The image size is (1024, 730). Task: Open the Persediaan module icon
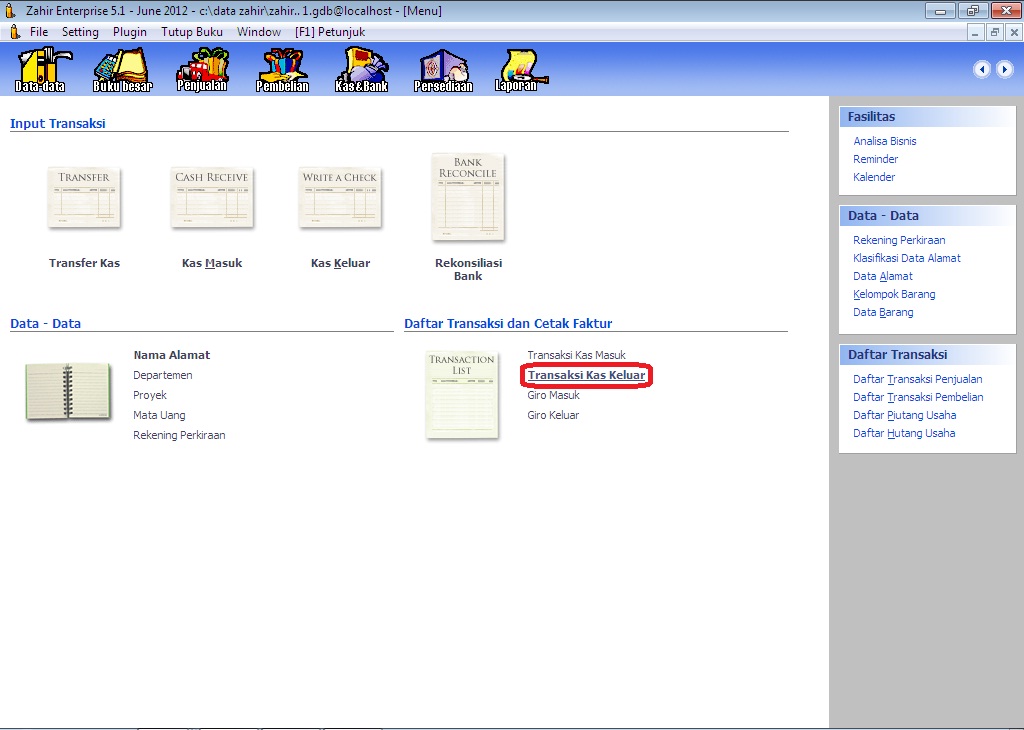443,69
